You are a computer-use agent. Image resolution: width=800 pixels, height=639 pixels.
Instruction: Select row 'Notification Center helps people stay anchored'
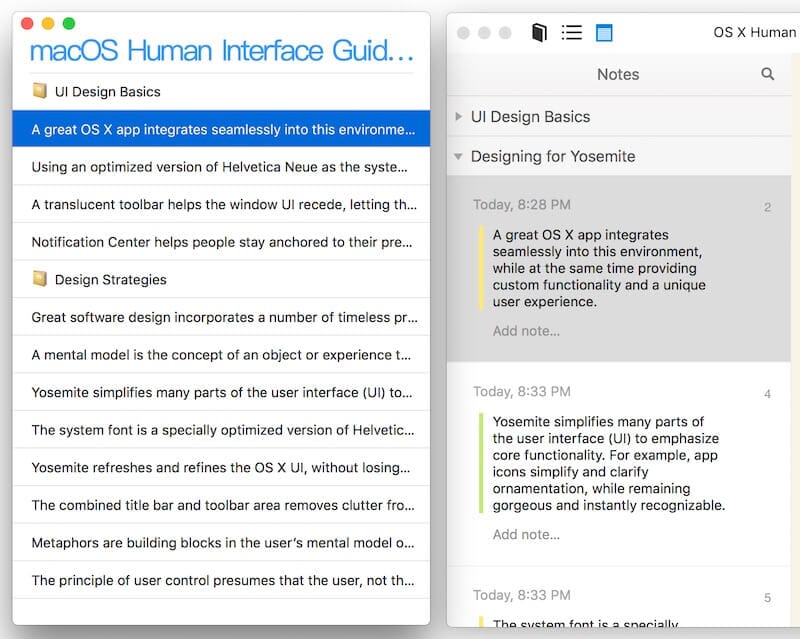pos(221,241)
